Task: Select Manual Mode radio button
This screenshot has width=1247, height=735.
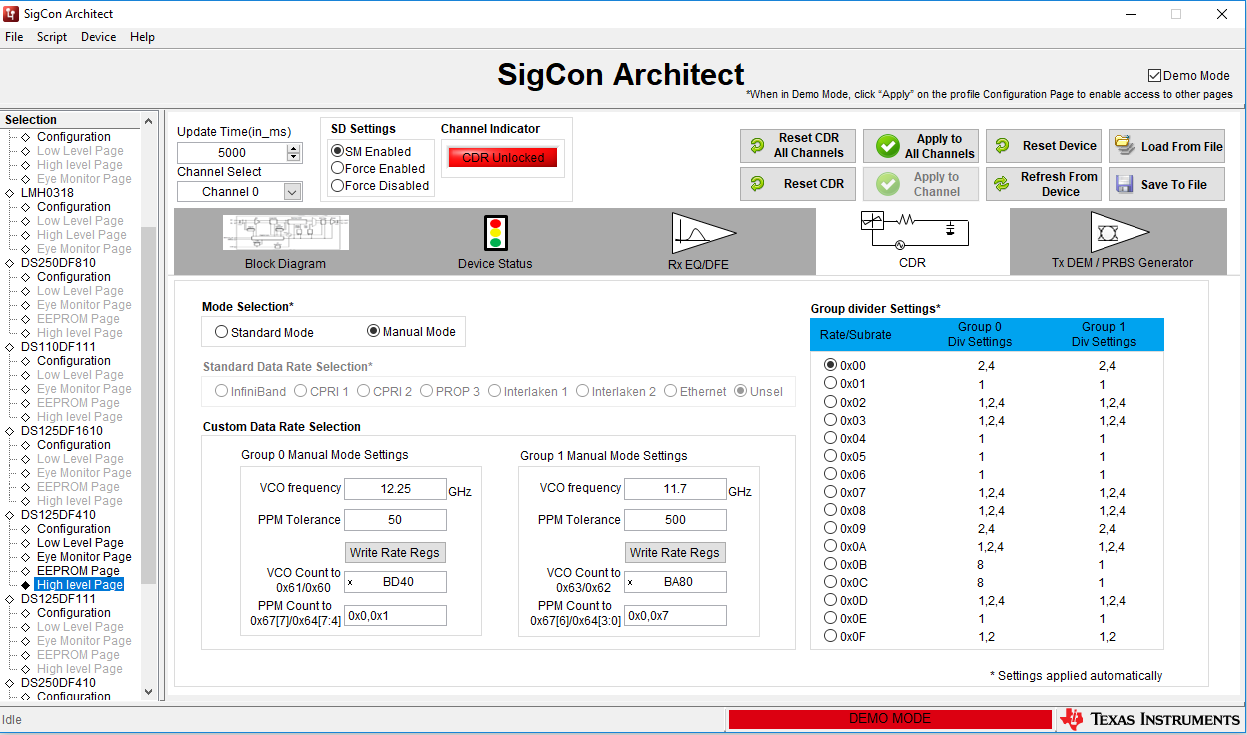Action: click(374, 331)
